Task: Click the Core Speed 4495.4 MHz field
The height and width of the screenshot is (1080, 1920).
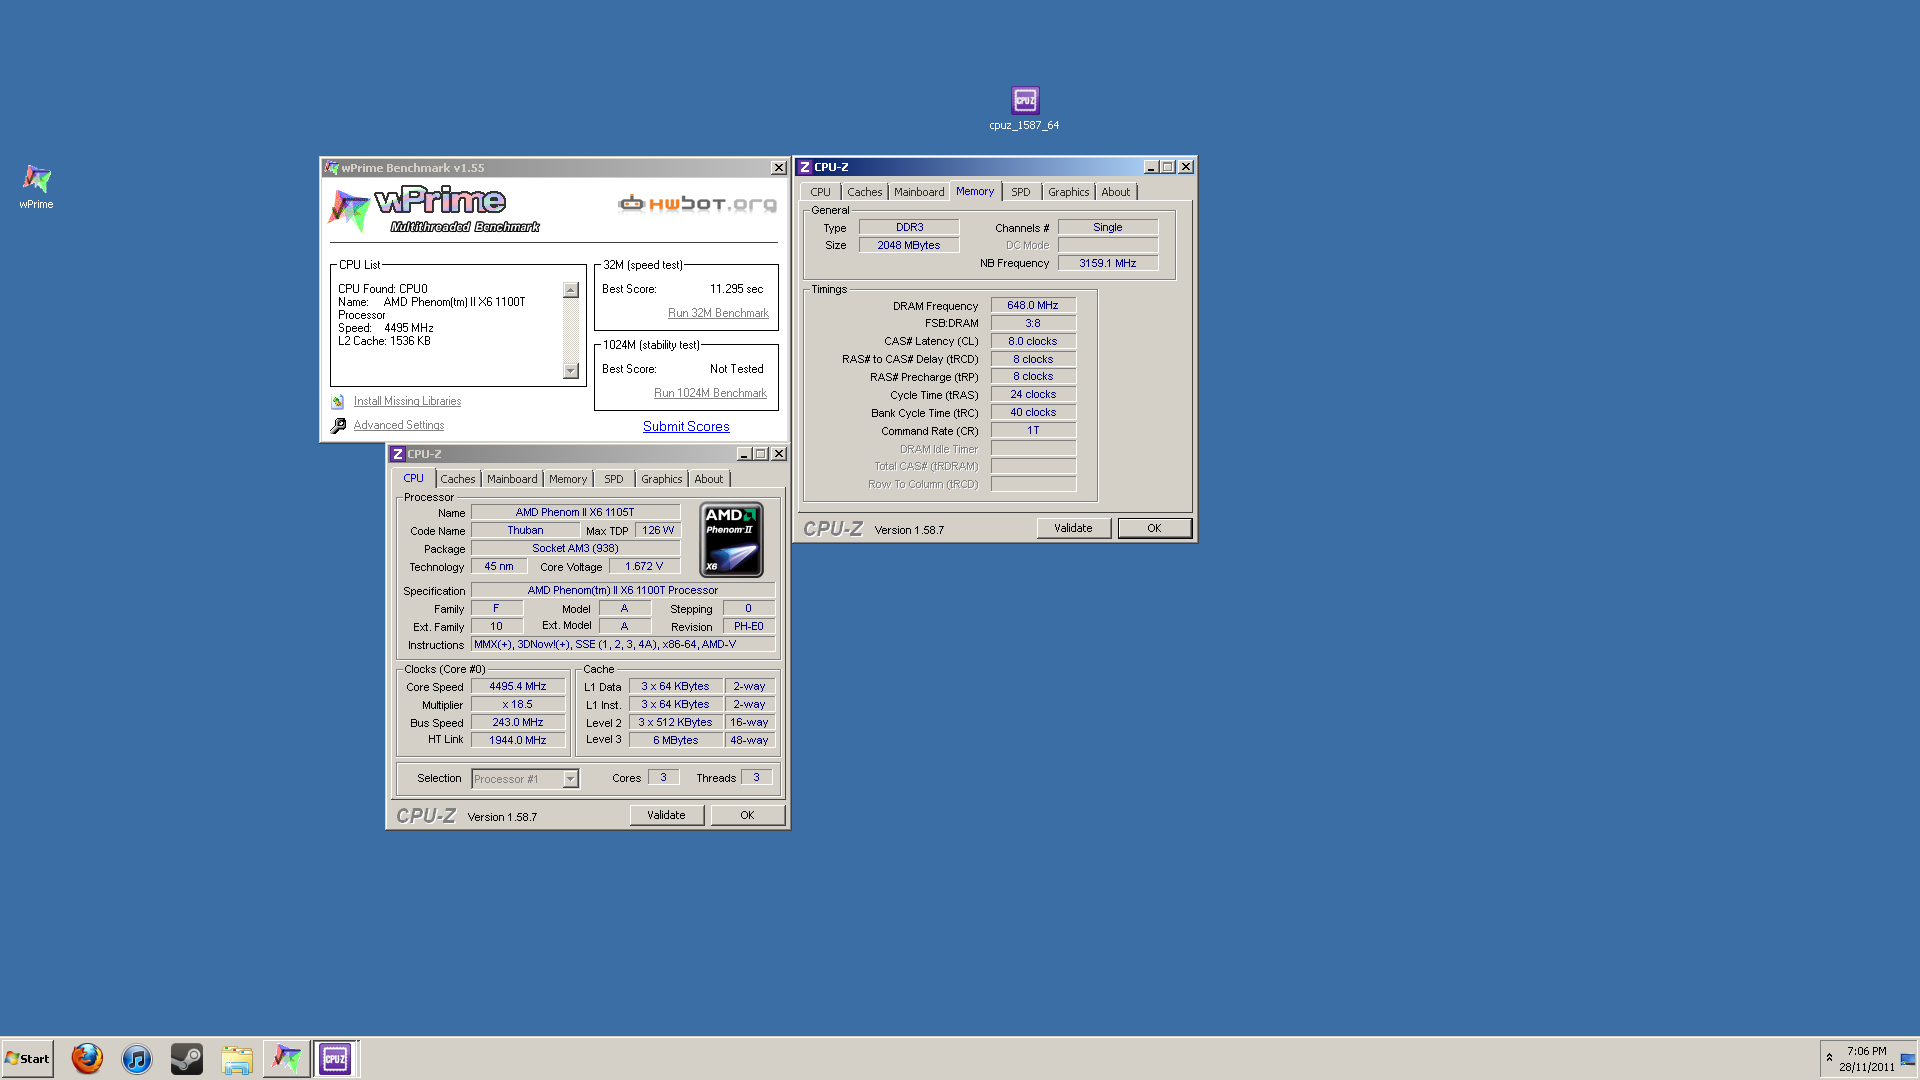Action: 518,686
